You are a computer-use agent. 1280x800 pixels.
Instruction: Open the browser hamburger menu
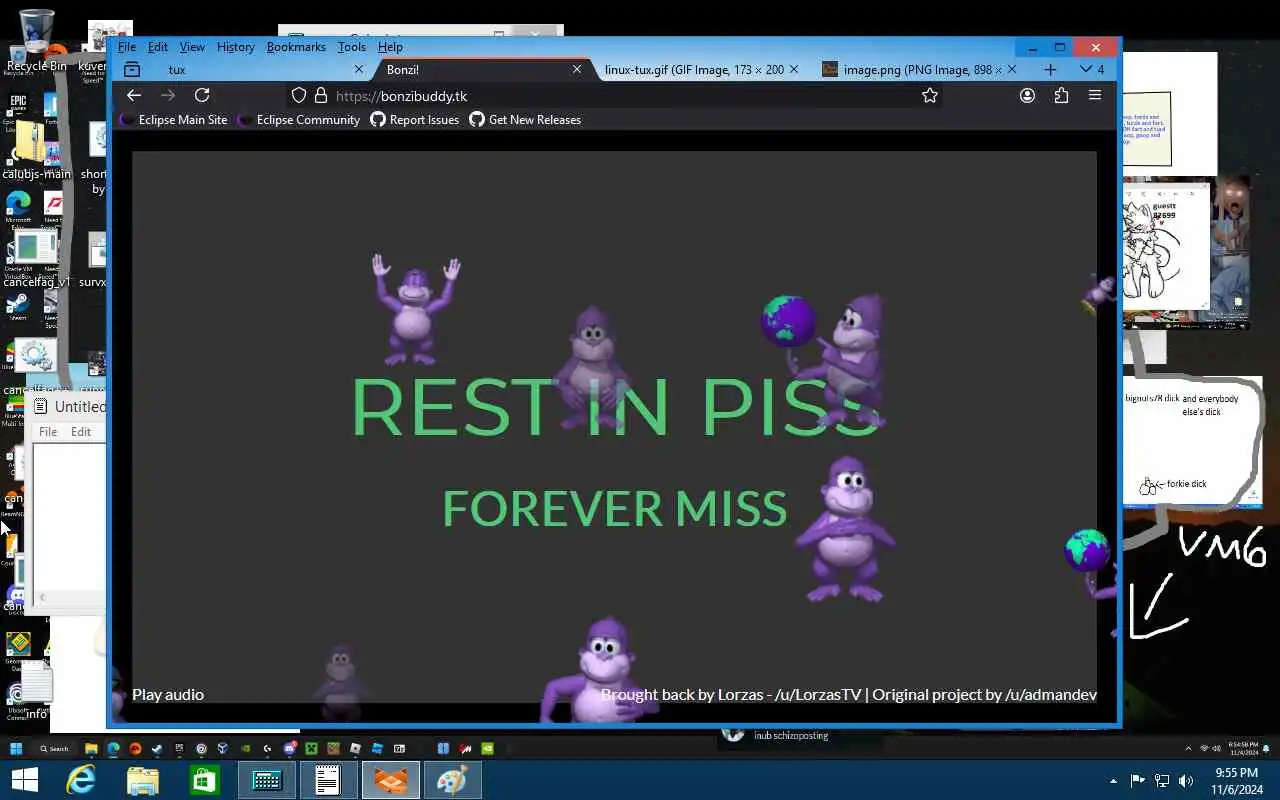click(1095, 96)
